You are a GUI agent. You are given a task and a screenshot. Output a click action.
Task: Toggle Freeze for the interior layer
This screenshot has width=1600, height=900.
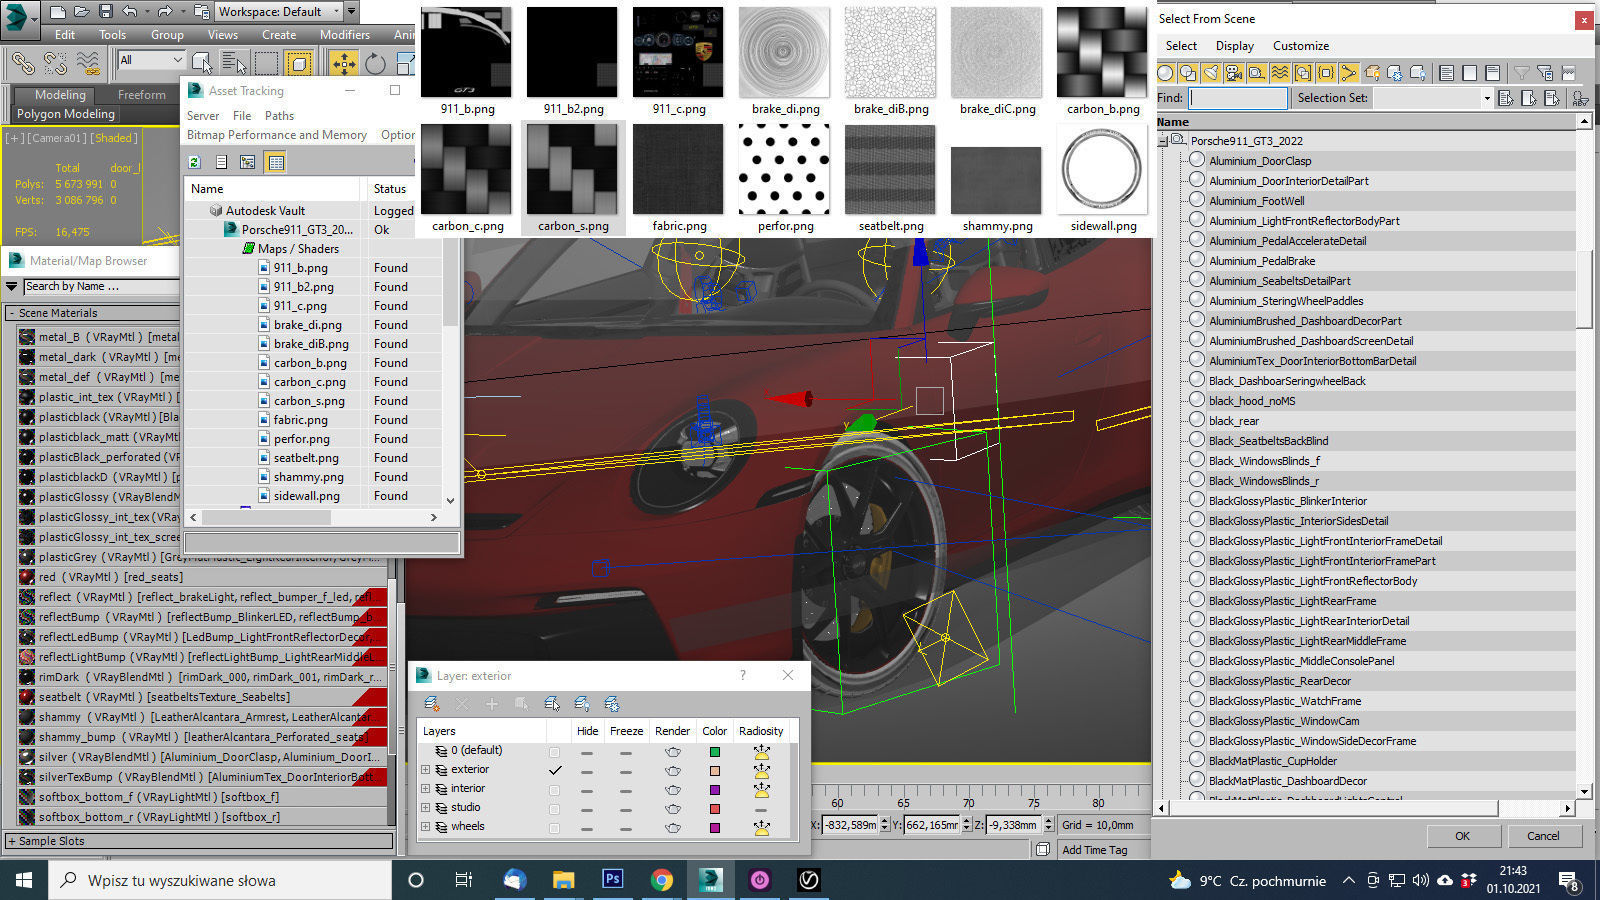point(625,790)
